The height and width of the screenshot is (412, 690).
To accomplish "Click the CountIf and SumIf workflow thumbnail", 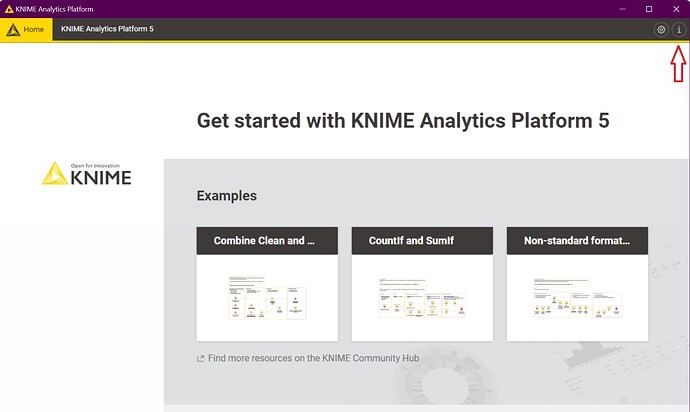I will pos(422,297).
